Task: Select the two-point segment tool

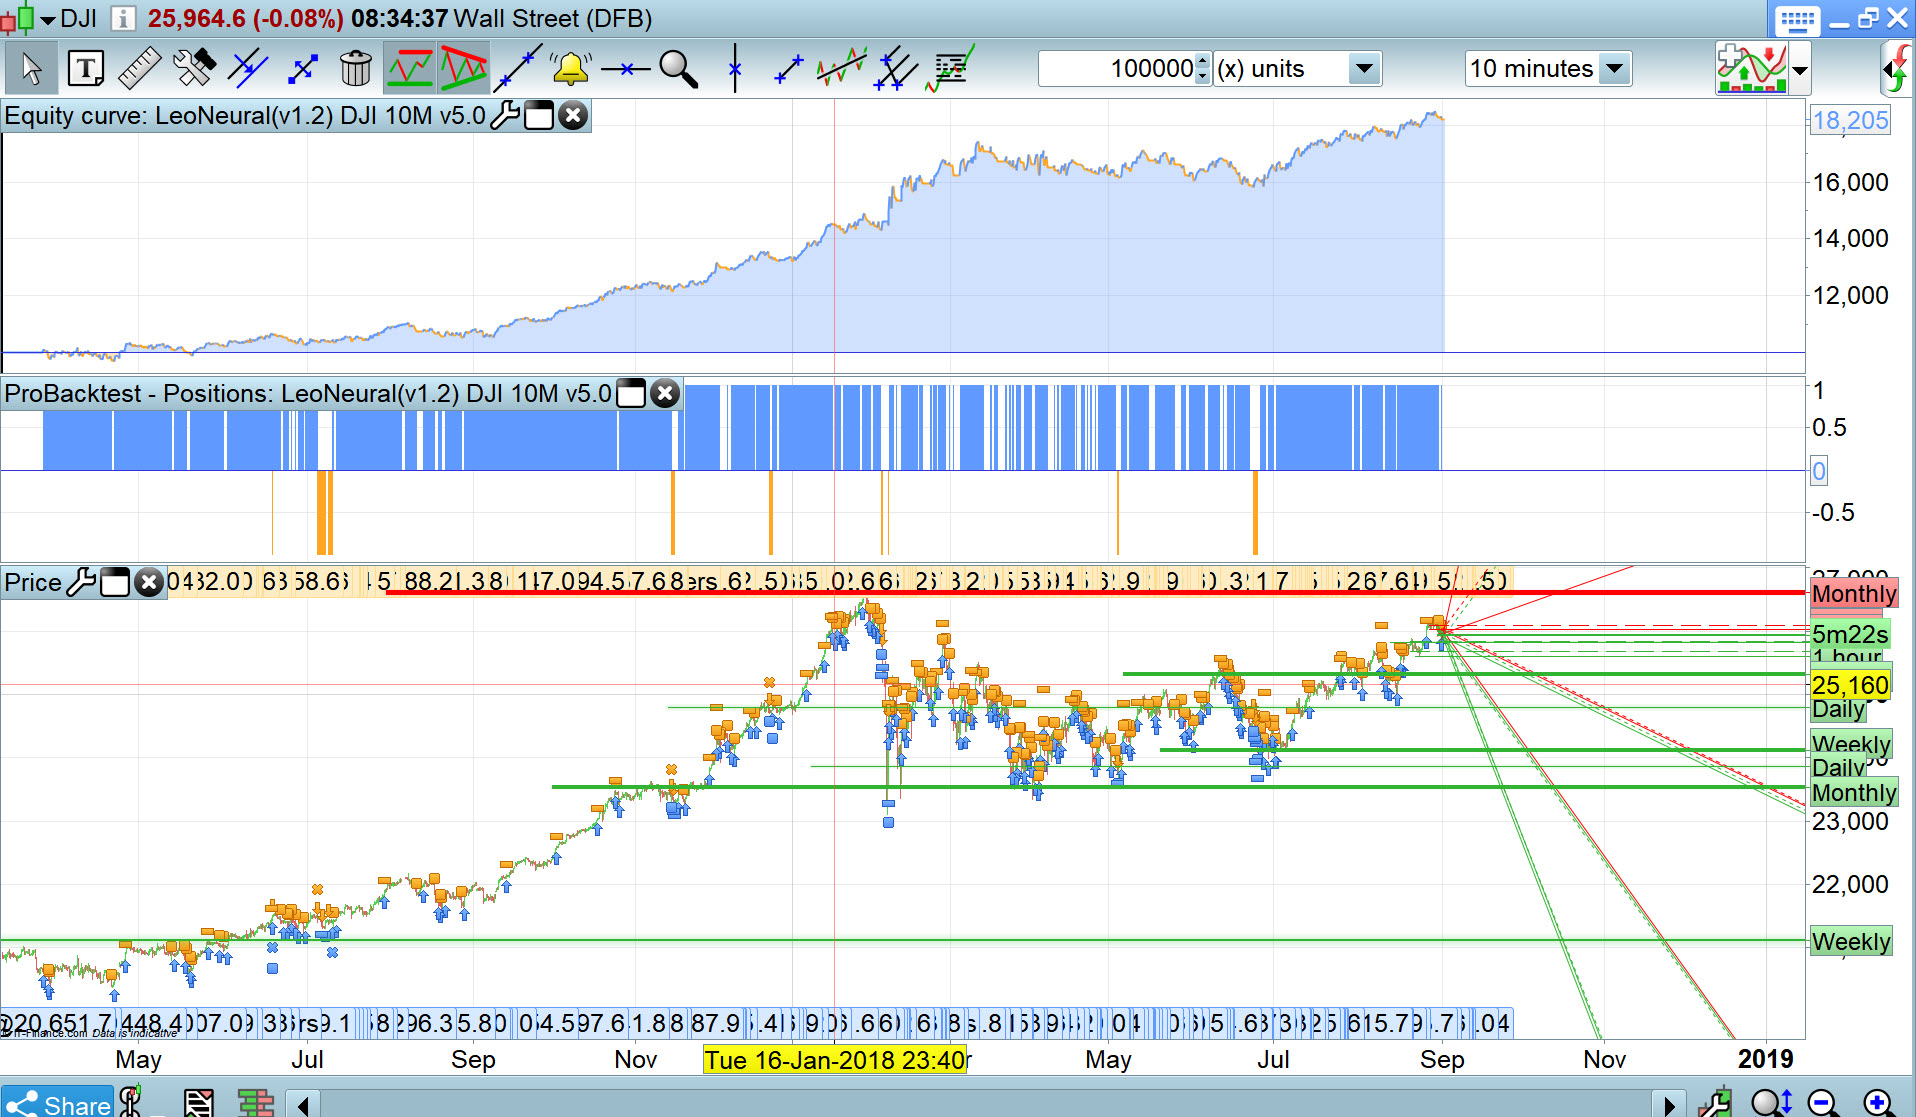Action: [788, 69]
